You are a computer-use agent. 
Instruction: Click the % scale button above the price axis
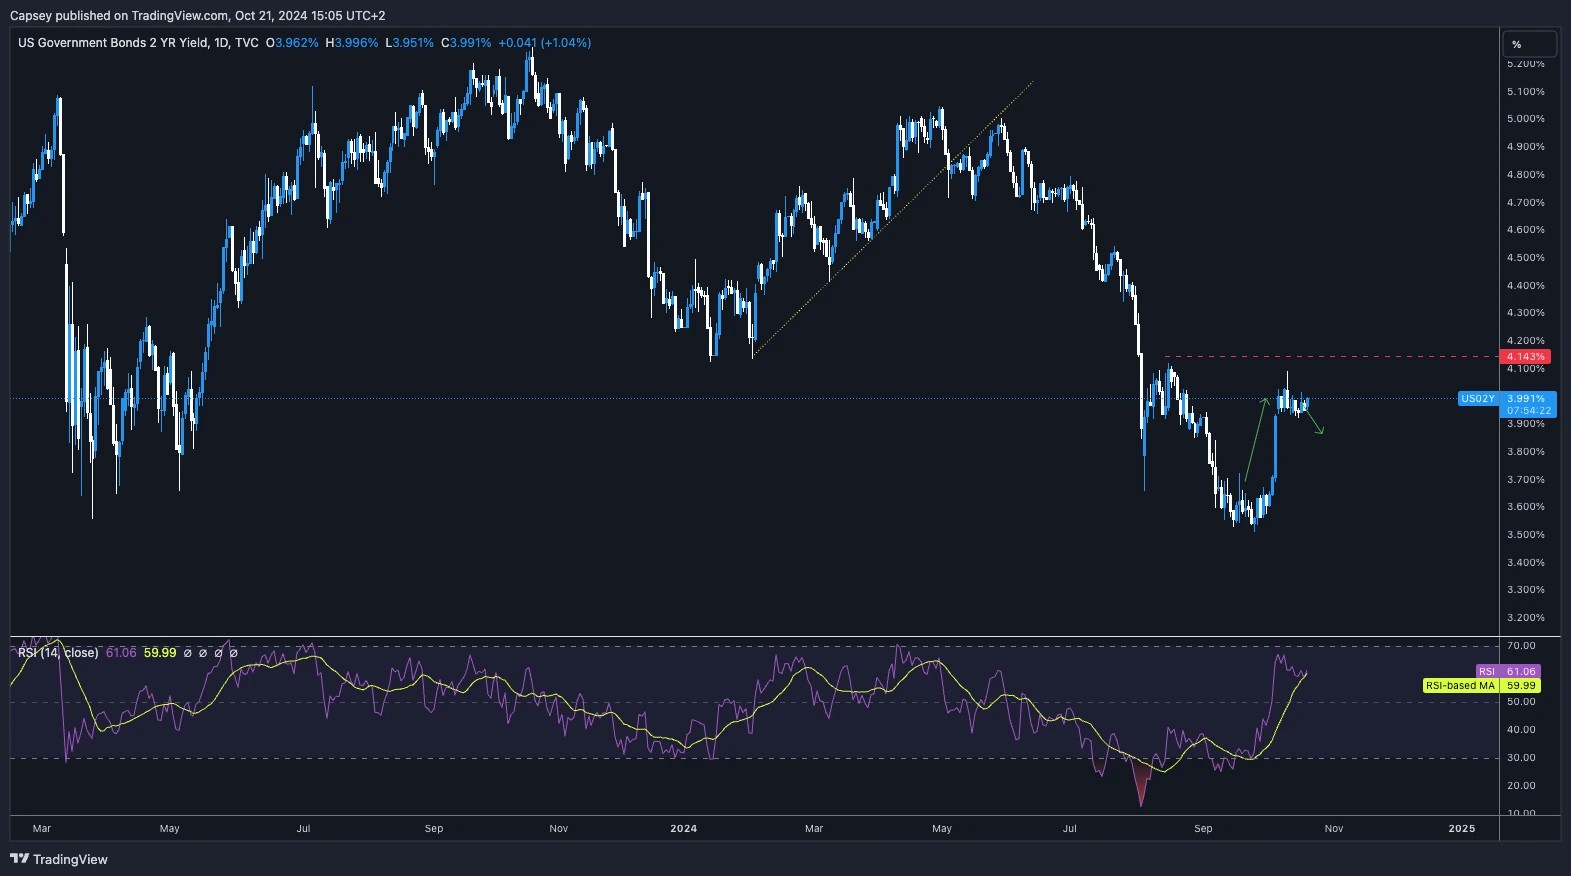[x=1530, y=44]
